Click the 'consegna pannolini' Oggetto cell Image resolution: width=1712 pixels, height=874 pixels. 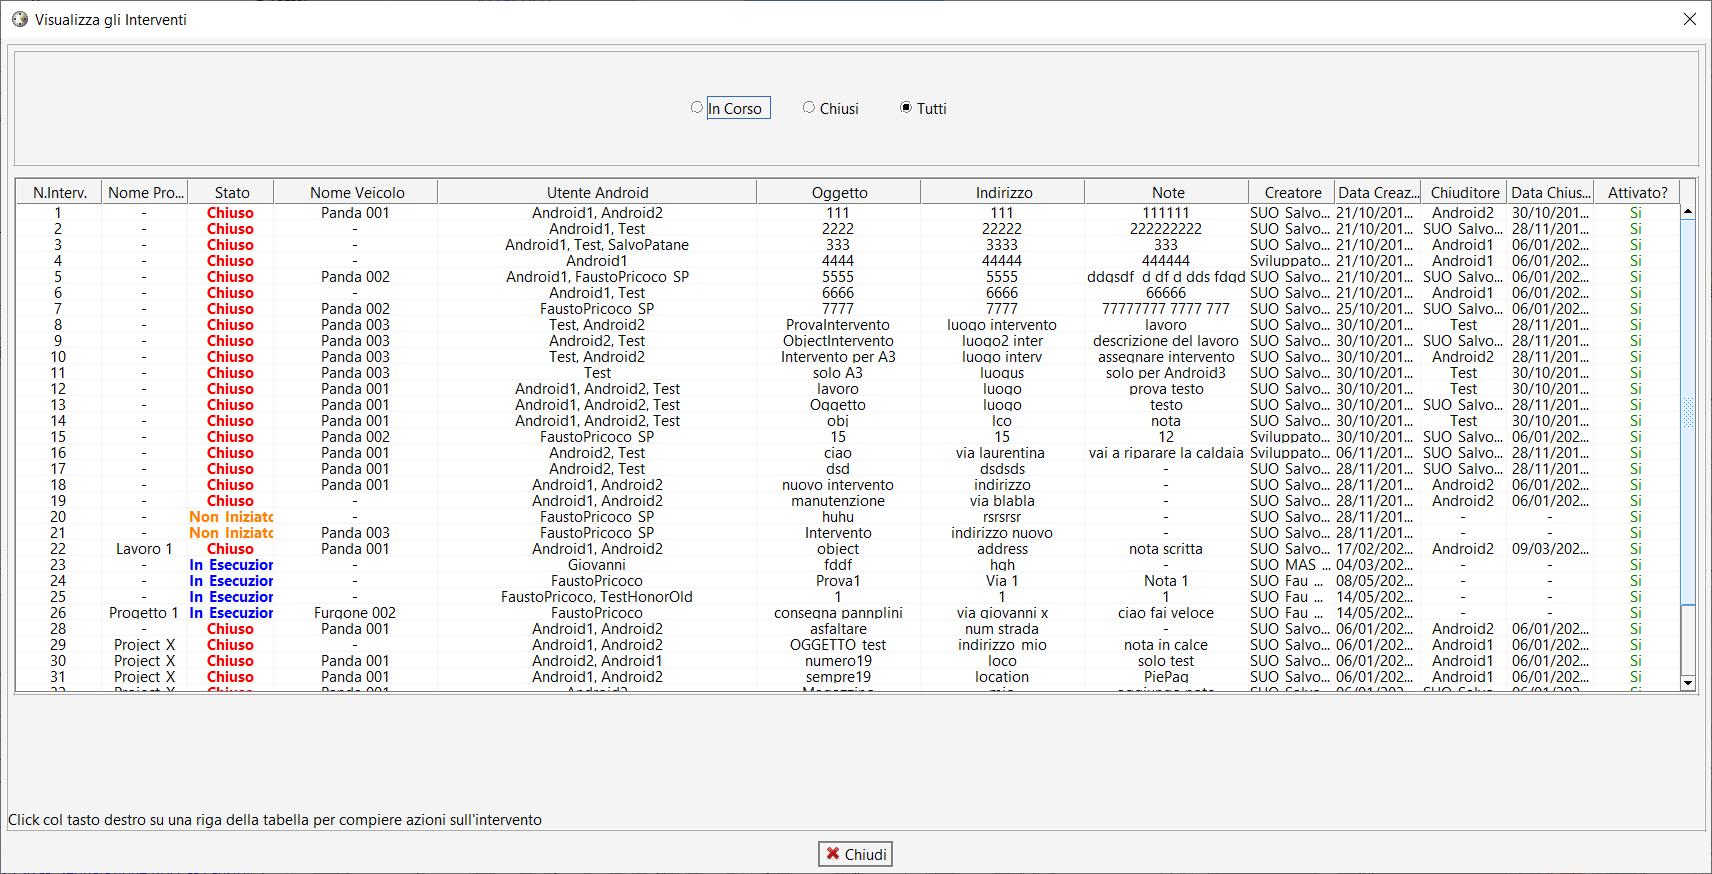click(838, 613)
